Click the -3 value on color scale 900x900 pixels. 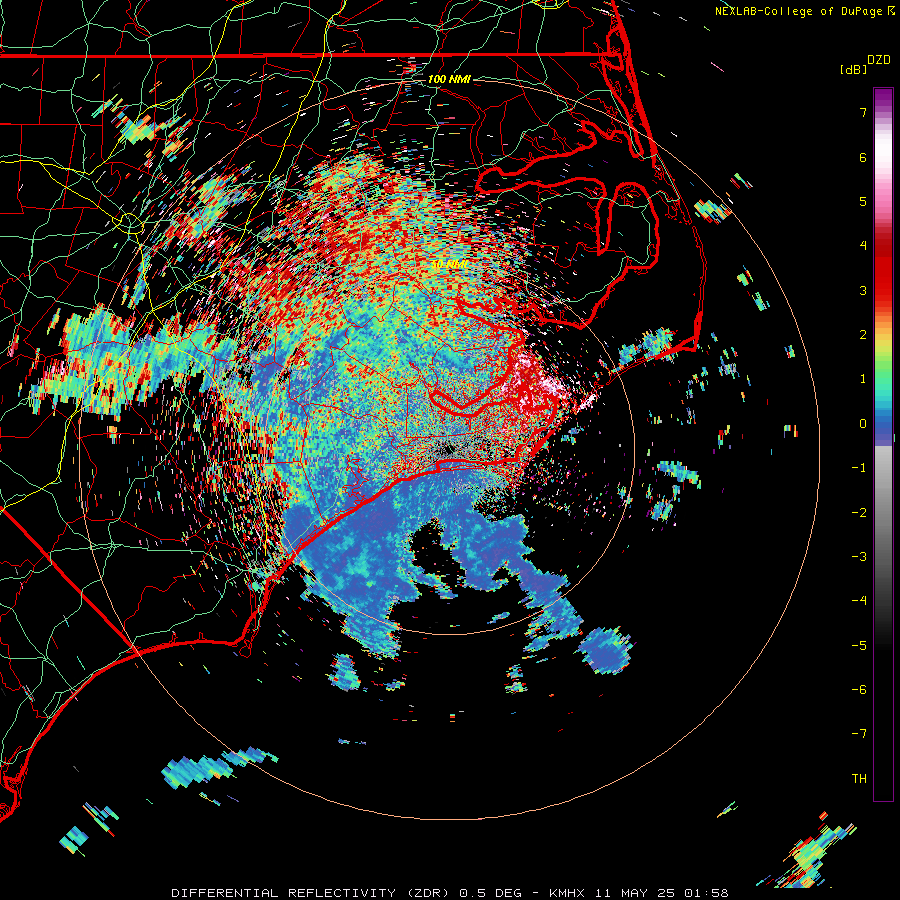[859, 557]
